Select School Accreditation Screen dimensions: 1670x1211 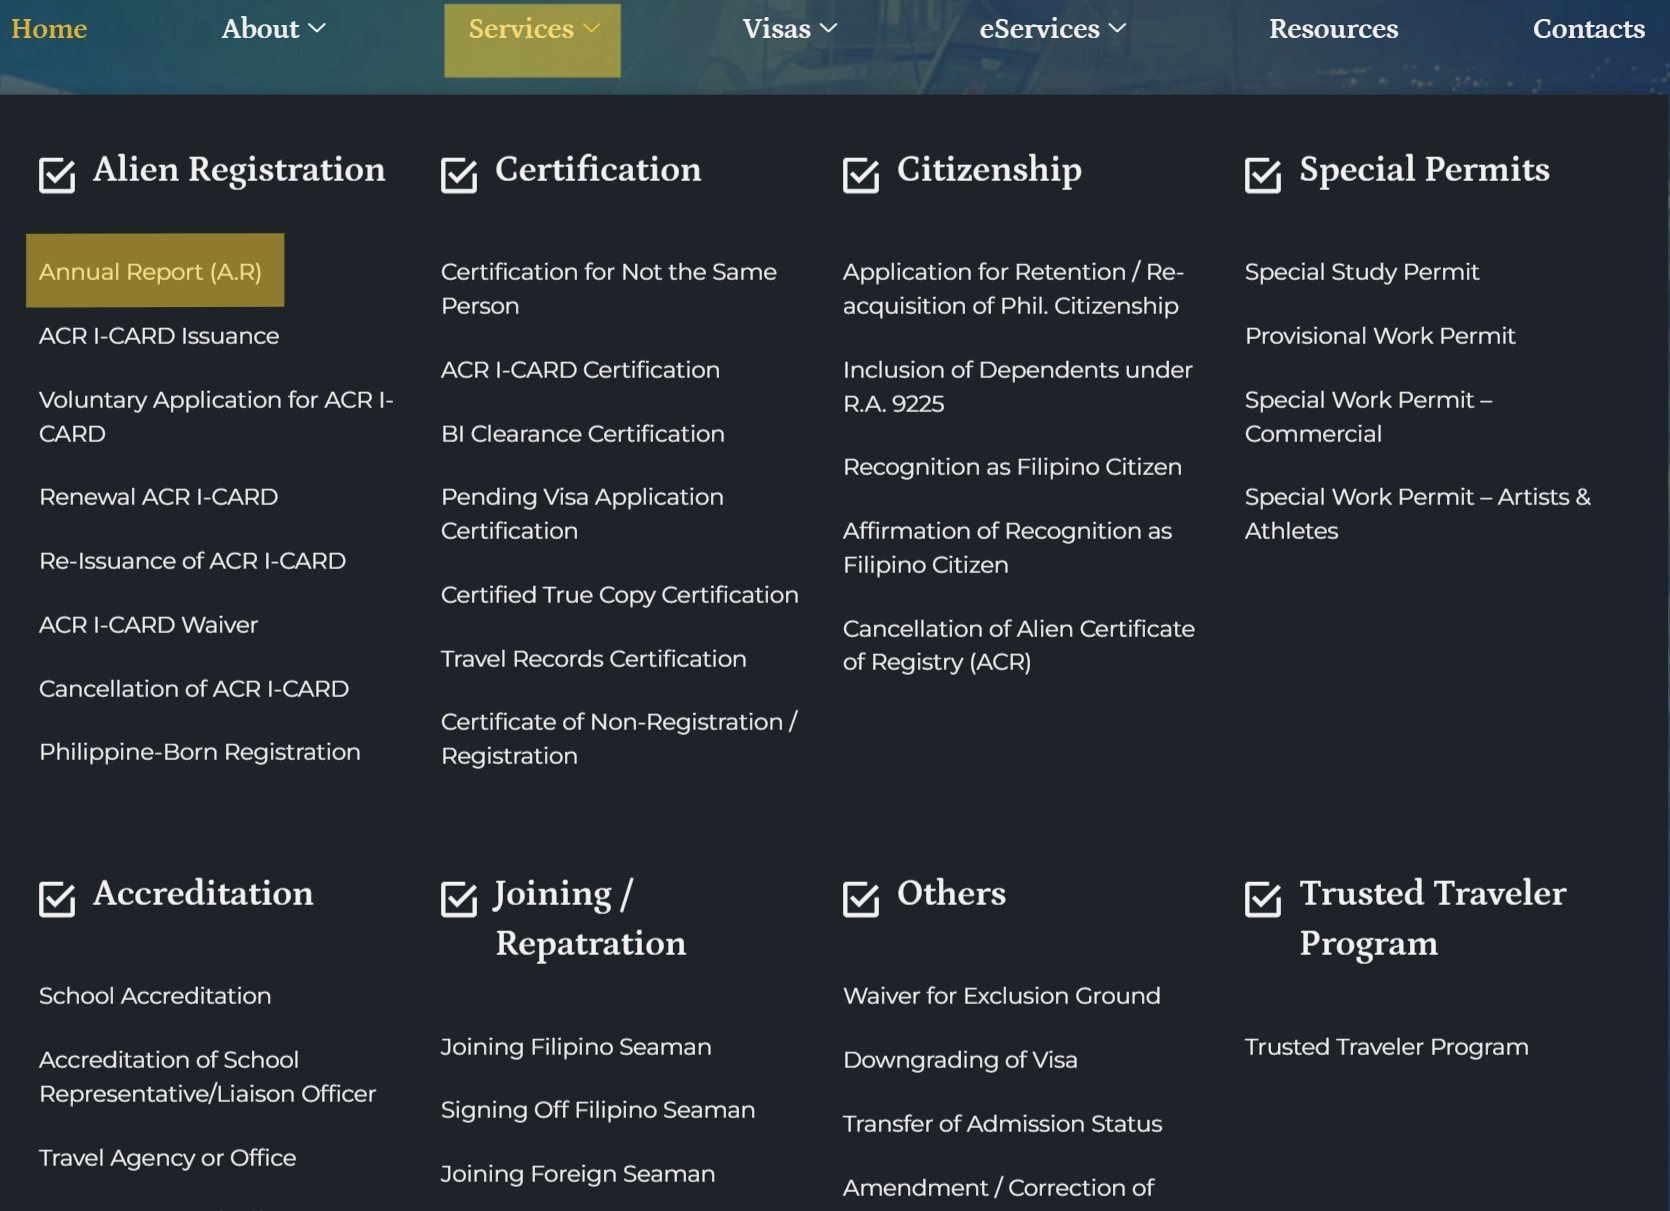[155, 996]
